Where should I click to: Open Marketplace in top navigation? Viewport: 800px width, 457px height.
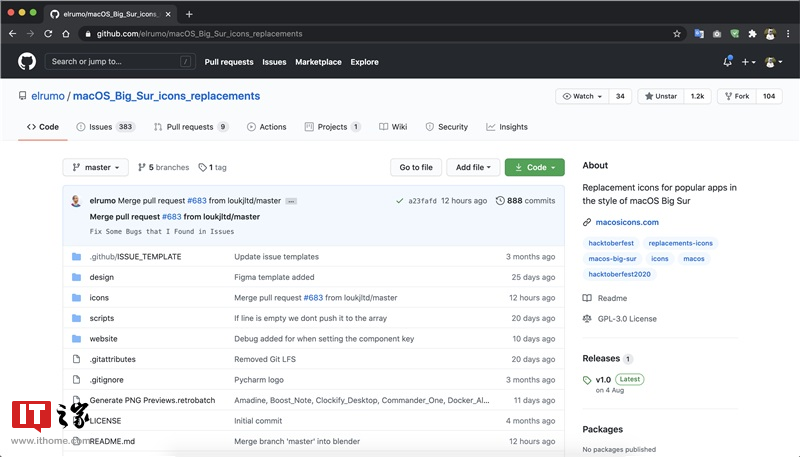(x=318, y=62)
